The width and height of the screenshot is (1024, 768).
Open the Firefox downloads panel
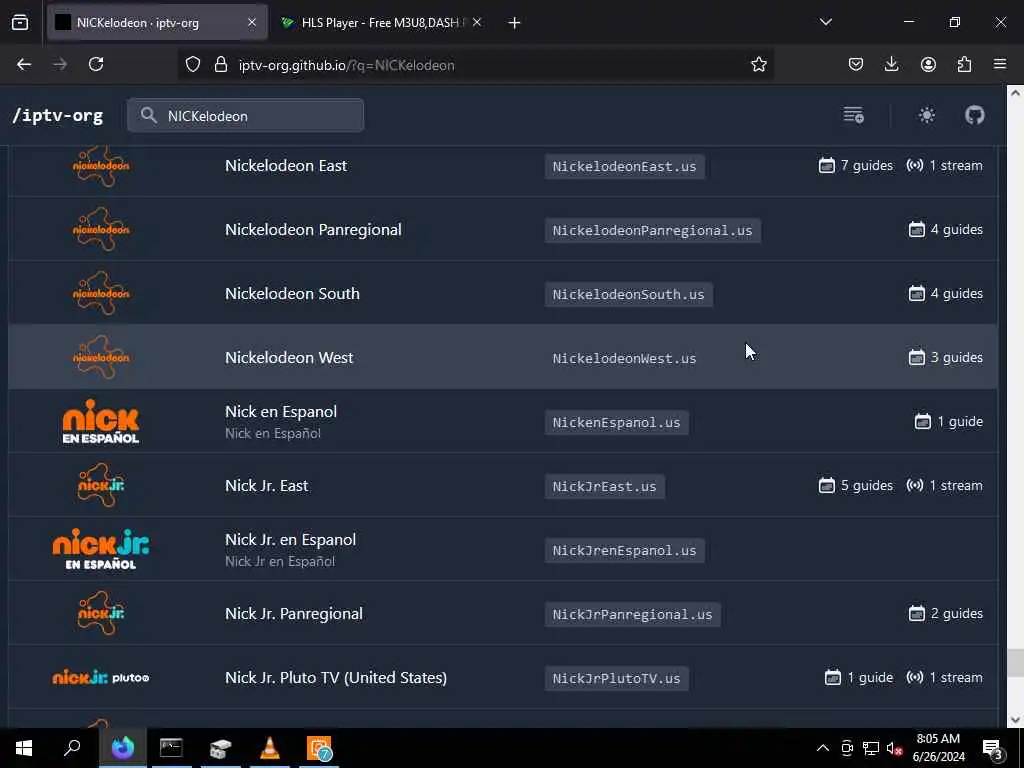click(x=891, y=64)
